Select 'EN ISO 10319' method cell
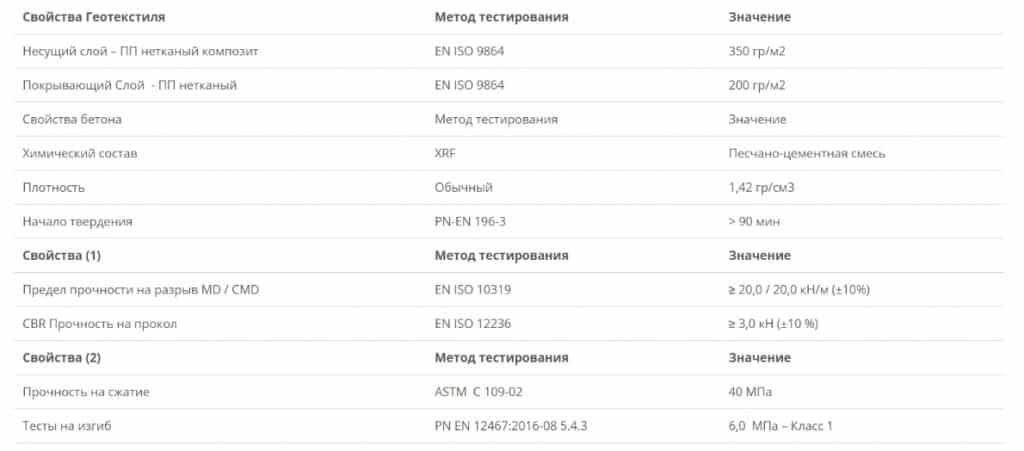 (x=472, y=290)
